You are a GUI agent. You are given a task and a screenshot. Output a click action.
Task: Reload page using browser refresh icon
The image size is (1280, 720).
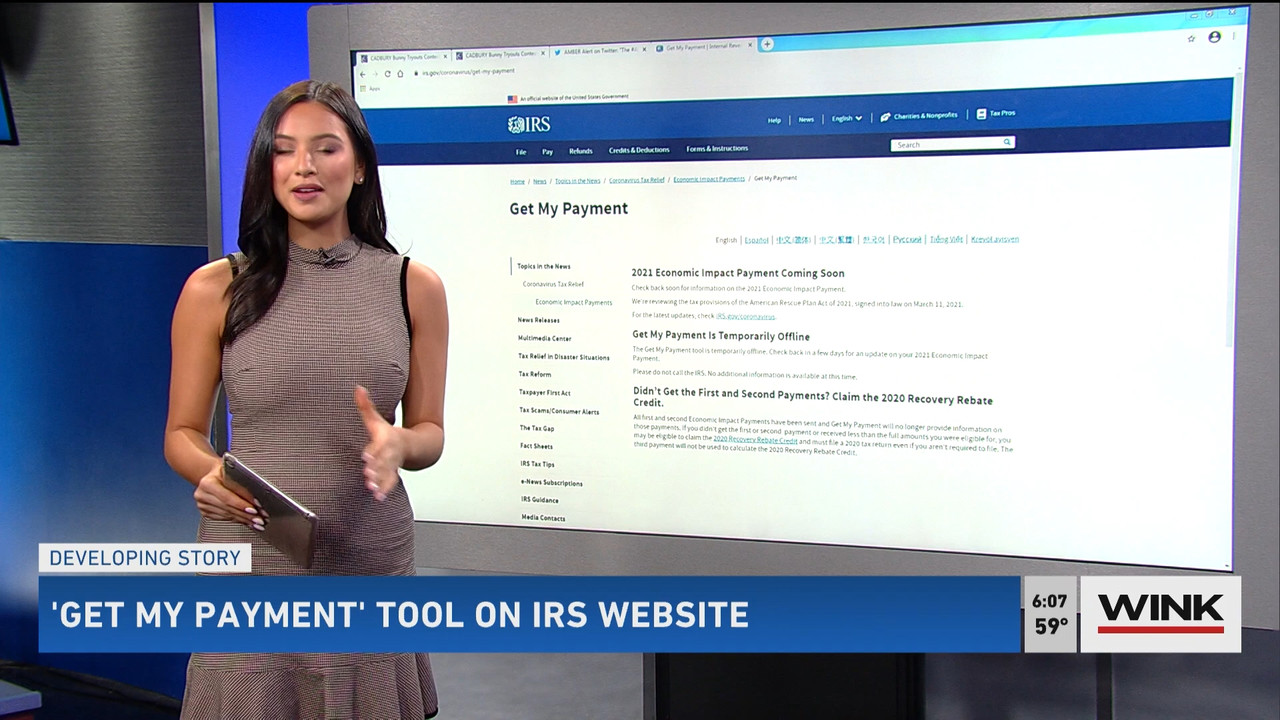tap(388, 74)
